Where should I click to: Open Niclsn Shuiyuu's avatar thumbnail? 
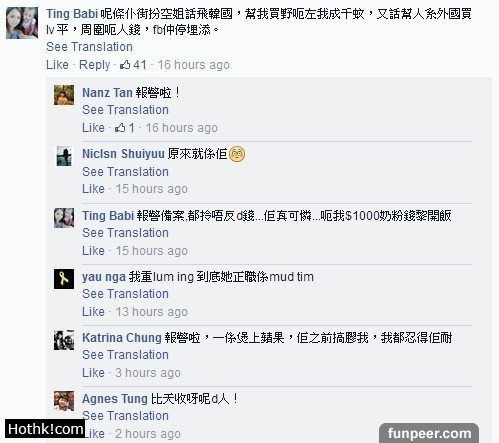[x=64, y=156]
